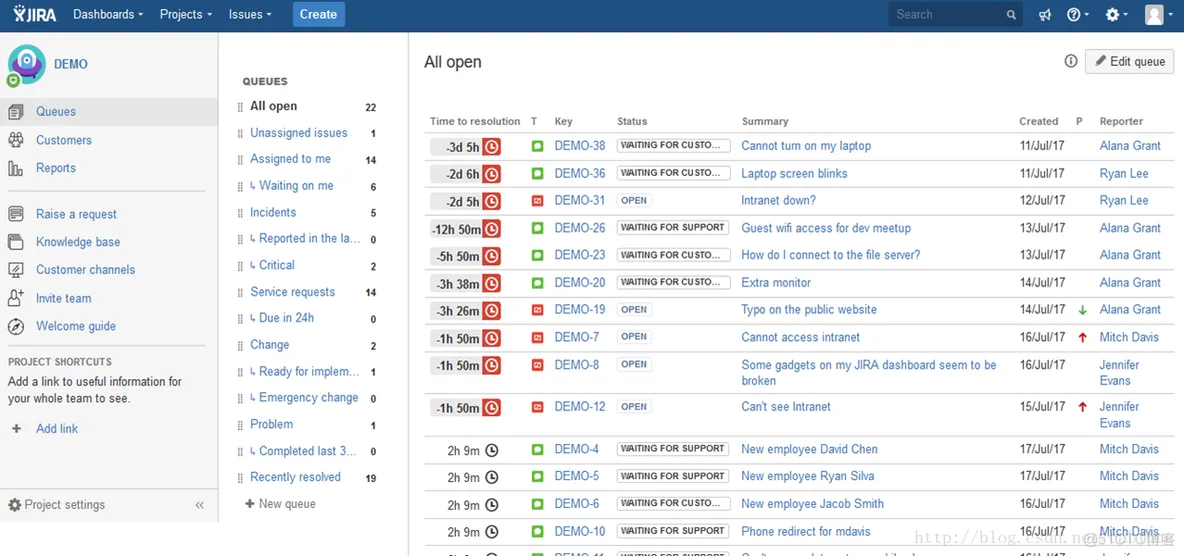Click the high priority arrow for DEMO-7

point(1082,338)
